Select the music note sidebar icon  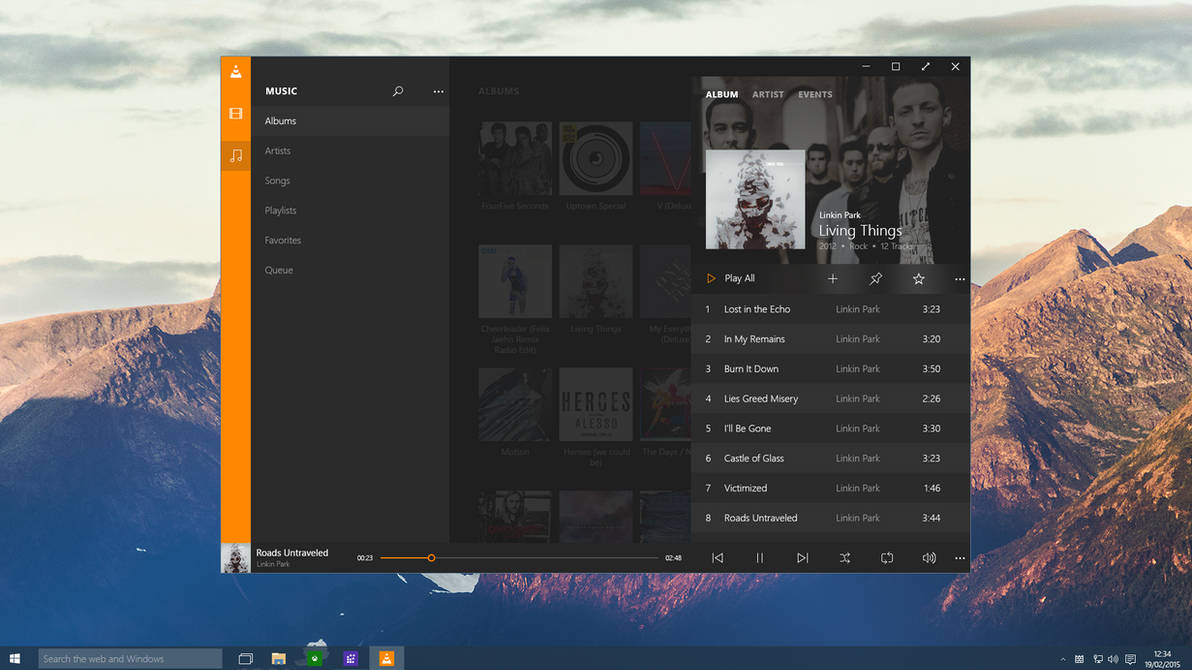tap(236, 156)
